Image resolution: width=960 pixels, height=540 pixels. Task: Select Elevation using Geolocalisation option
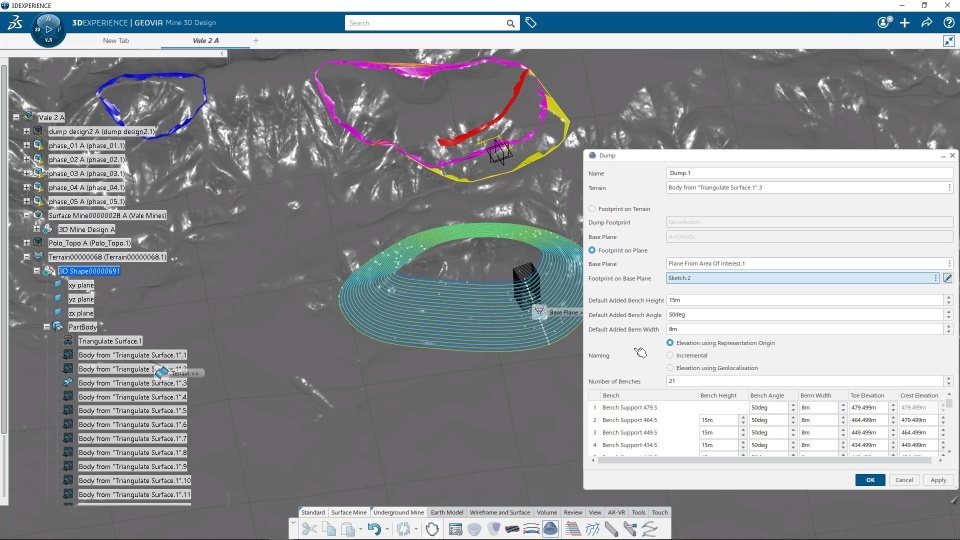point(670,368)
